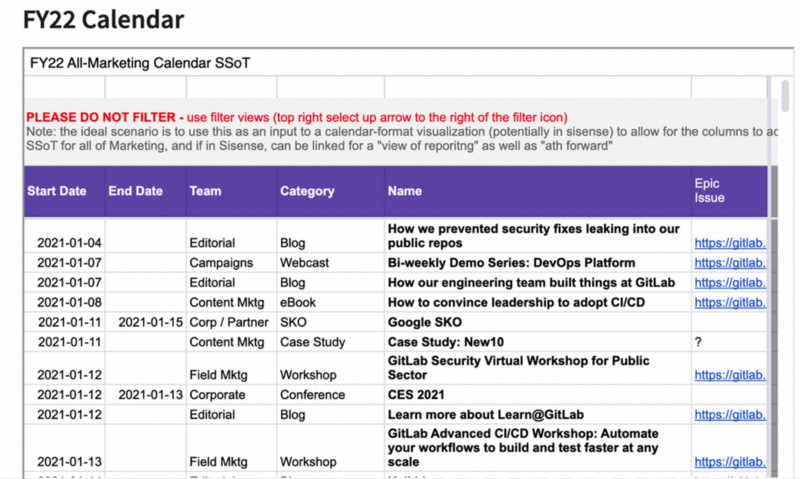The height and width of the screenshot is (479, 800).
Task: Select the Category column header
Action: coord(307,191)
